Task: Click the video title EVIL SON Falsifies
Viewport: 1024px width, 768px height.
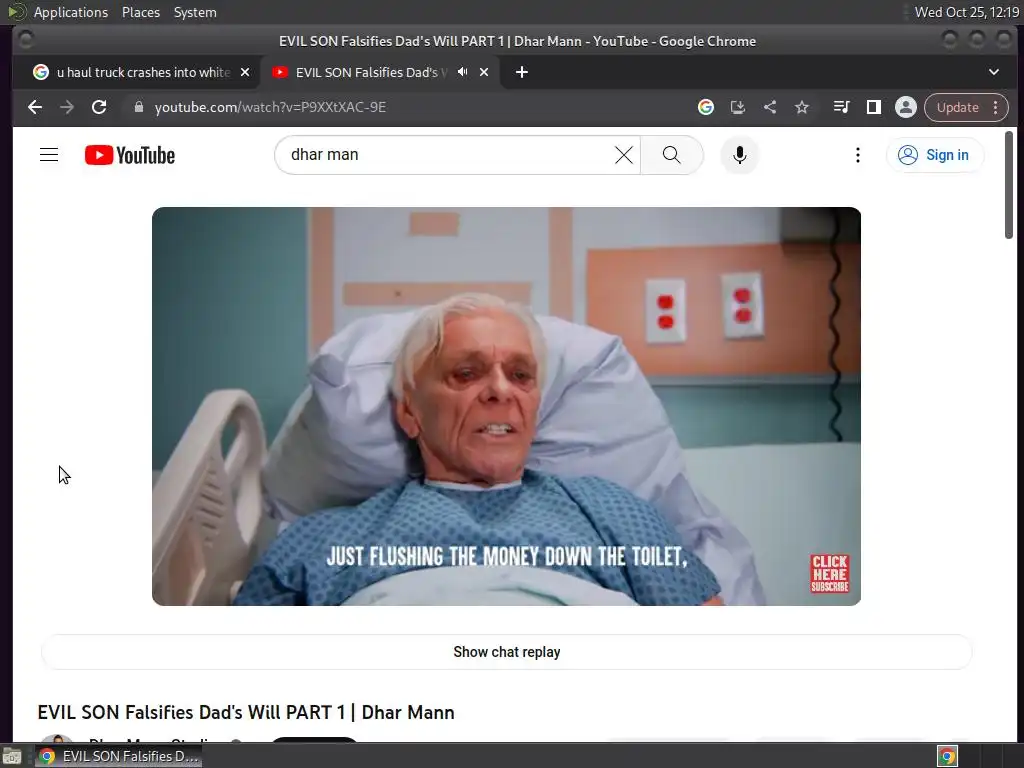Action: pos(246,712)
